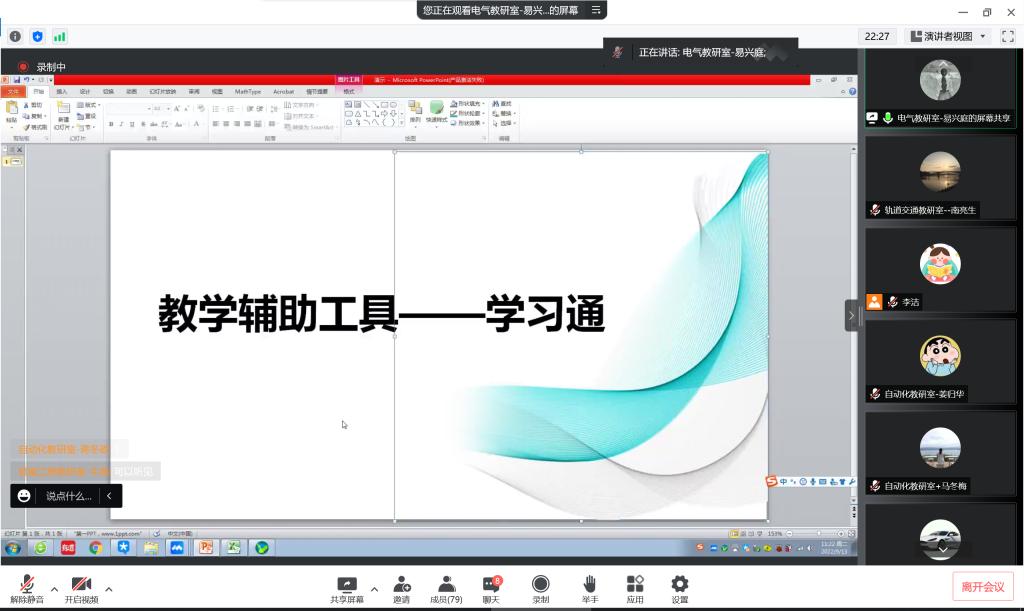
Task: Click the meeting info icon
Action: (16, 36)
